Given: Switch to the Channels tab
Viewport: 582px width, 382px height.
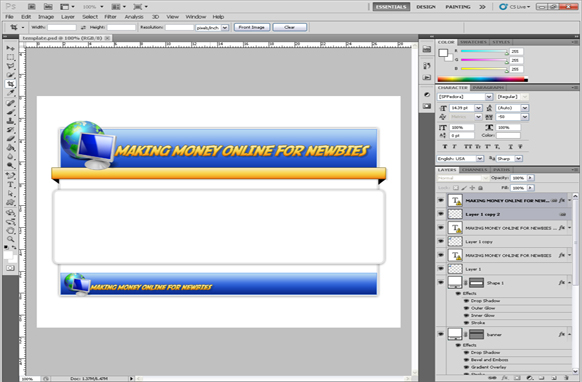Looking at the screenshot, I should pos(475,170).
